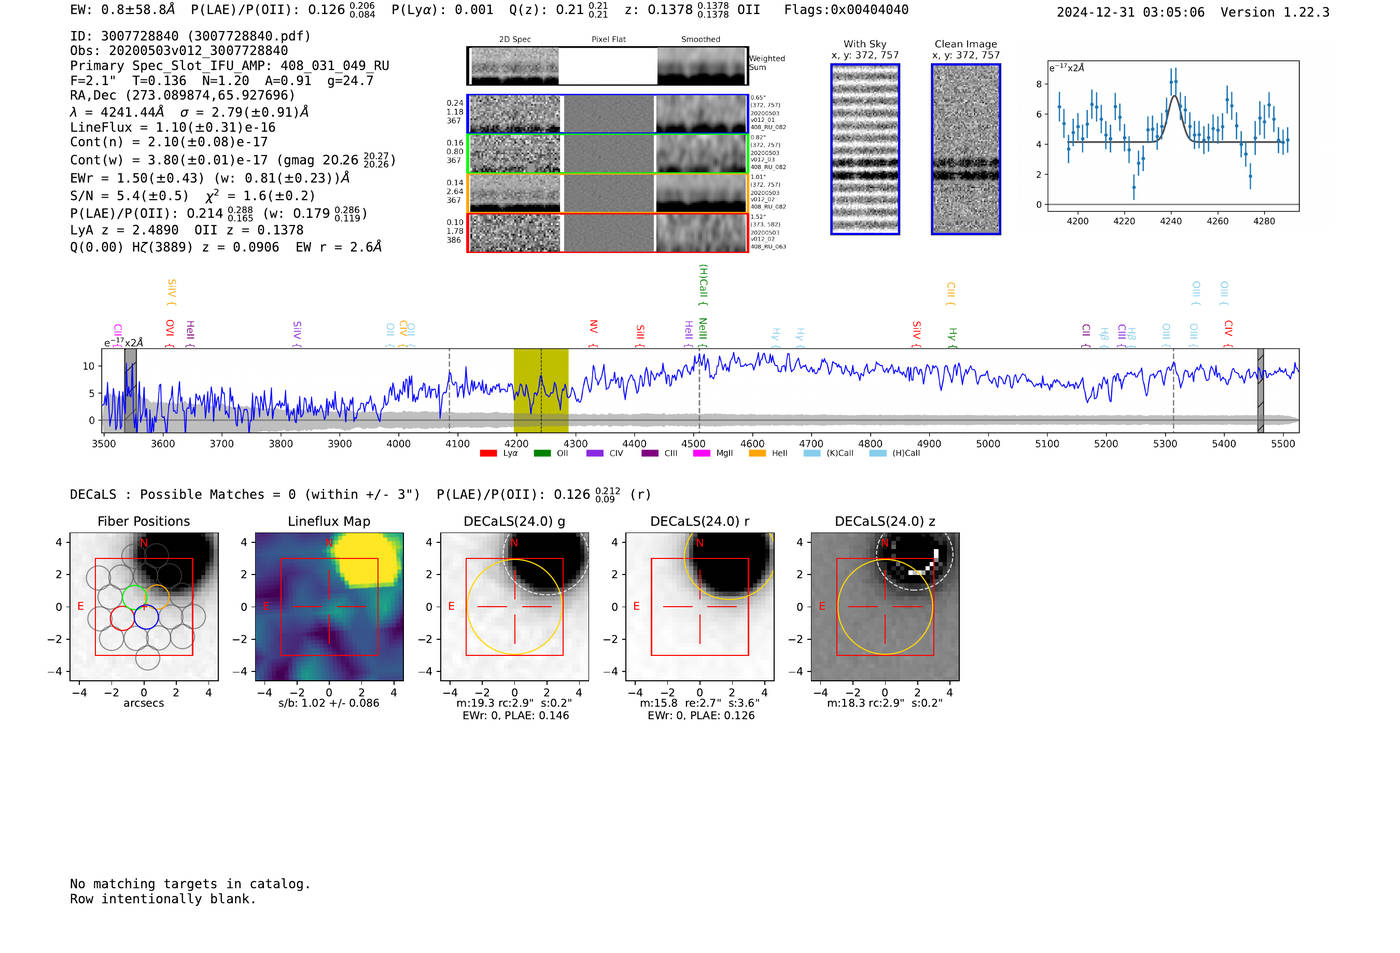Open the Lineflux Map thumbnail

[x=329, y=607]
